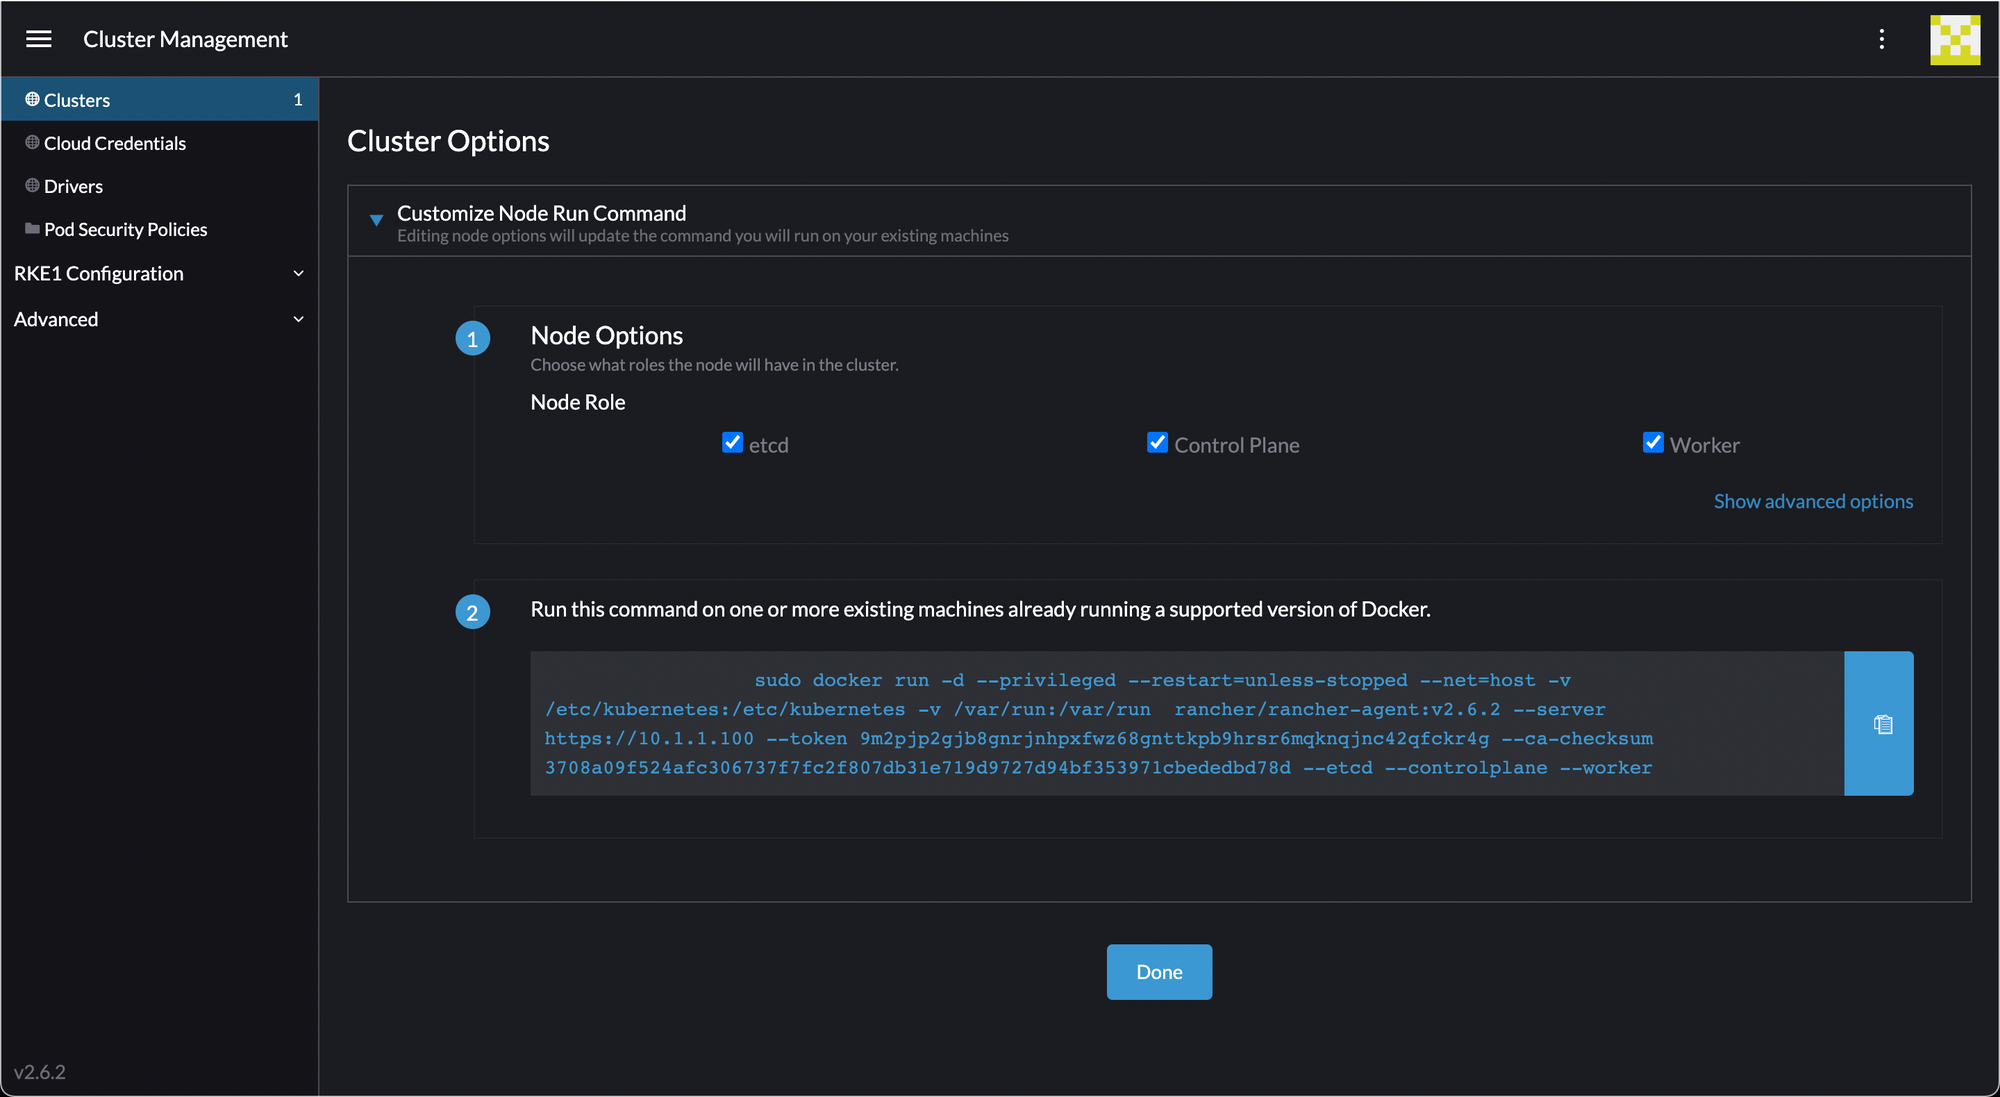The width and height of the screenshot is (2000, 1097).
Task: Click the Clusters globe icon in sidebar
Action: [32, 99]
